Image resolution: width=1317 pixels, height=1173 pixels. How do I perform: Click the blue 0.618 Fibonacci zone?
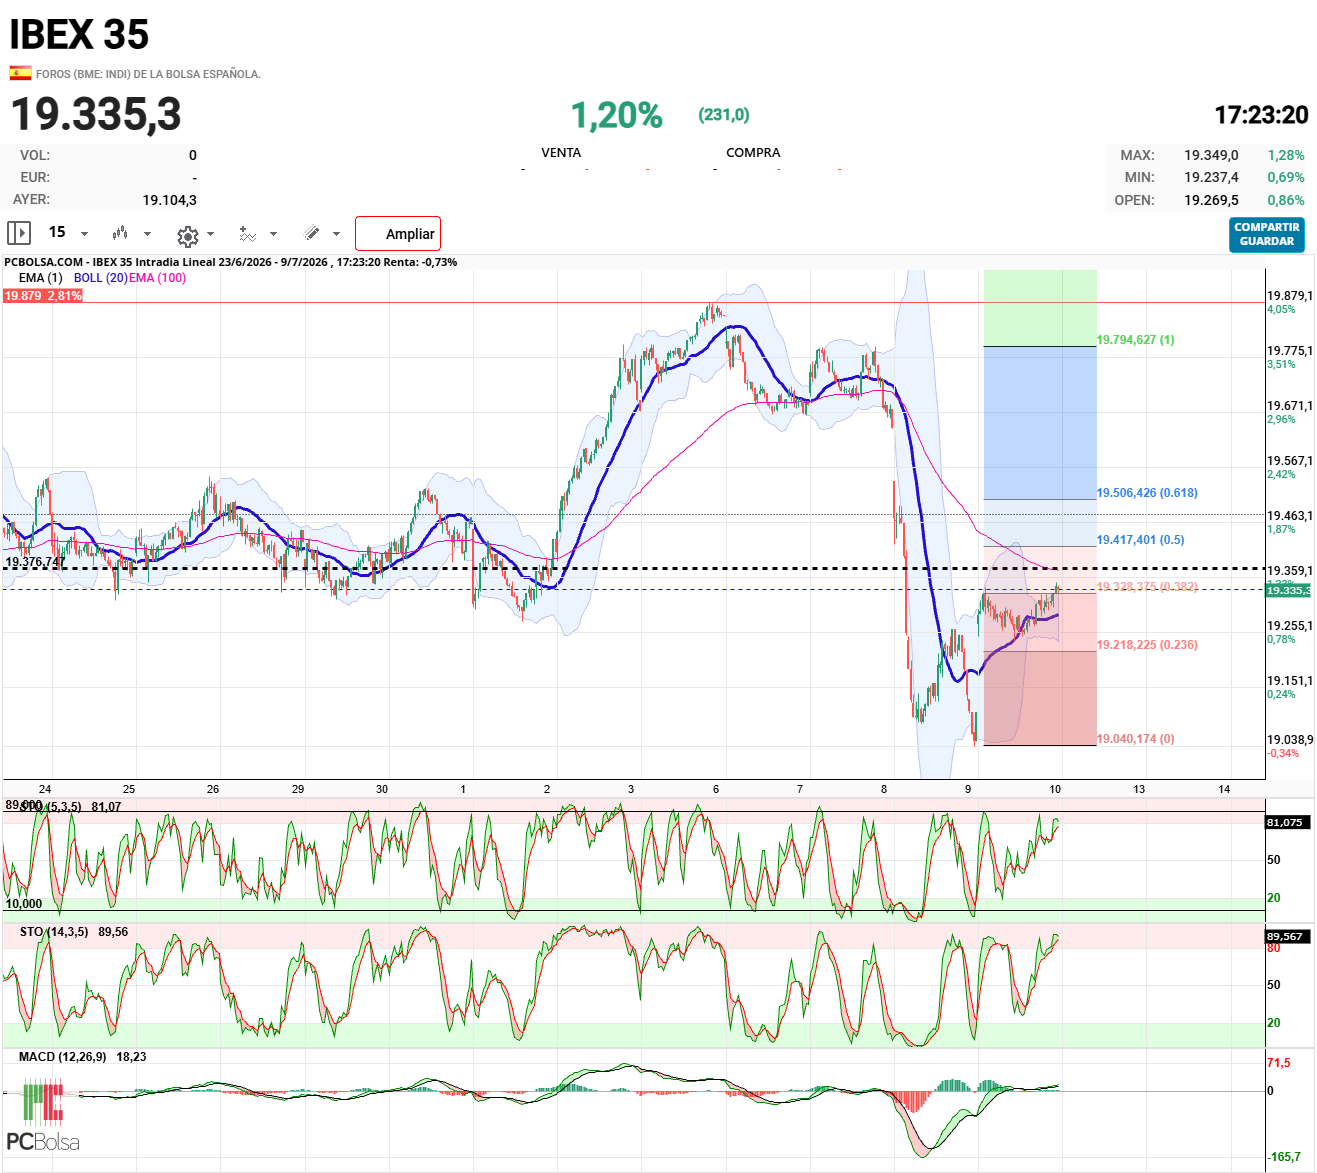pos(1040,423)
